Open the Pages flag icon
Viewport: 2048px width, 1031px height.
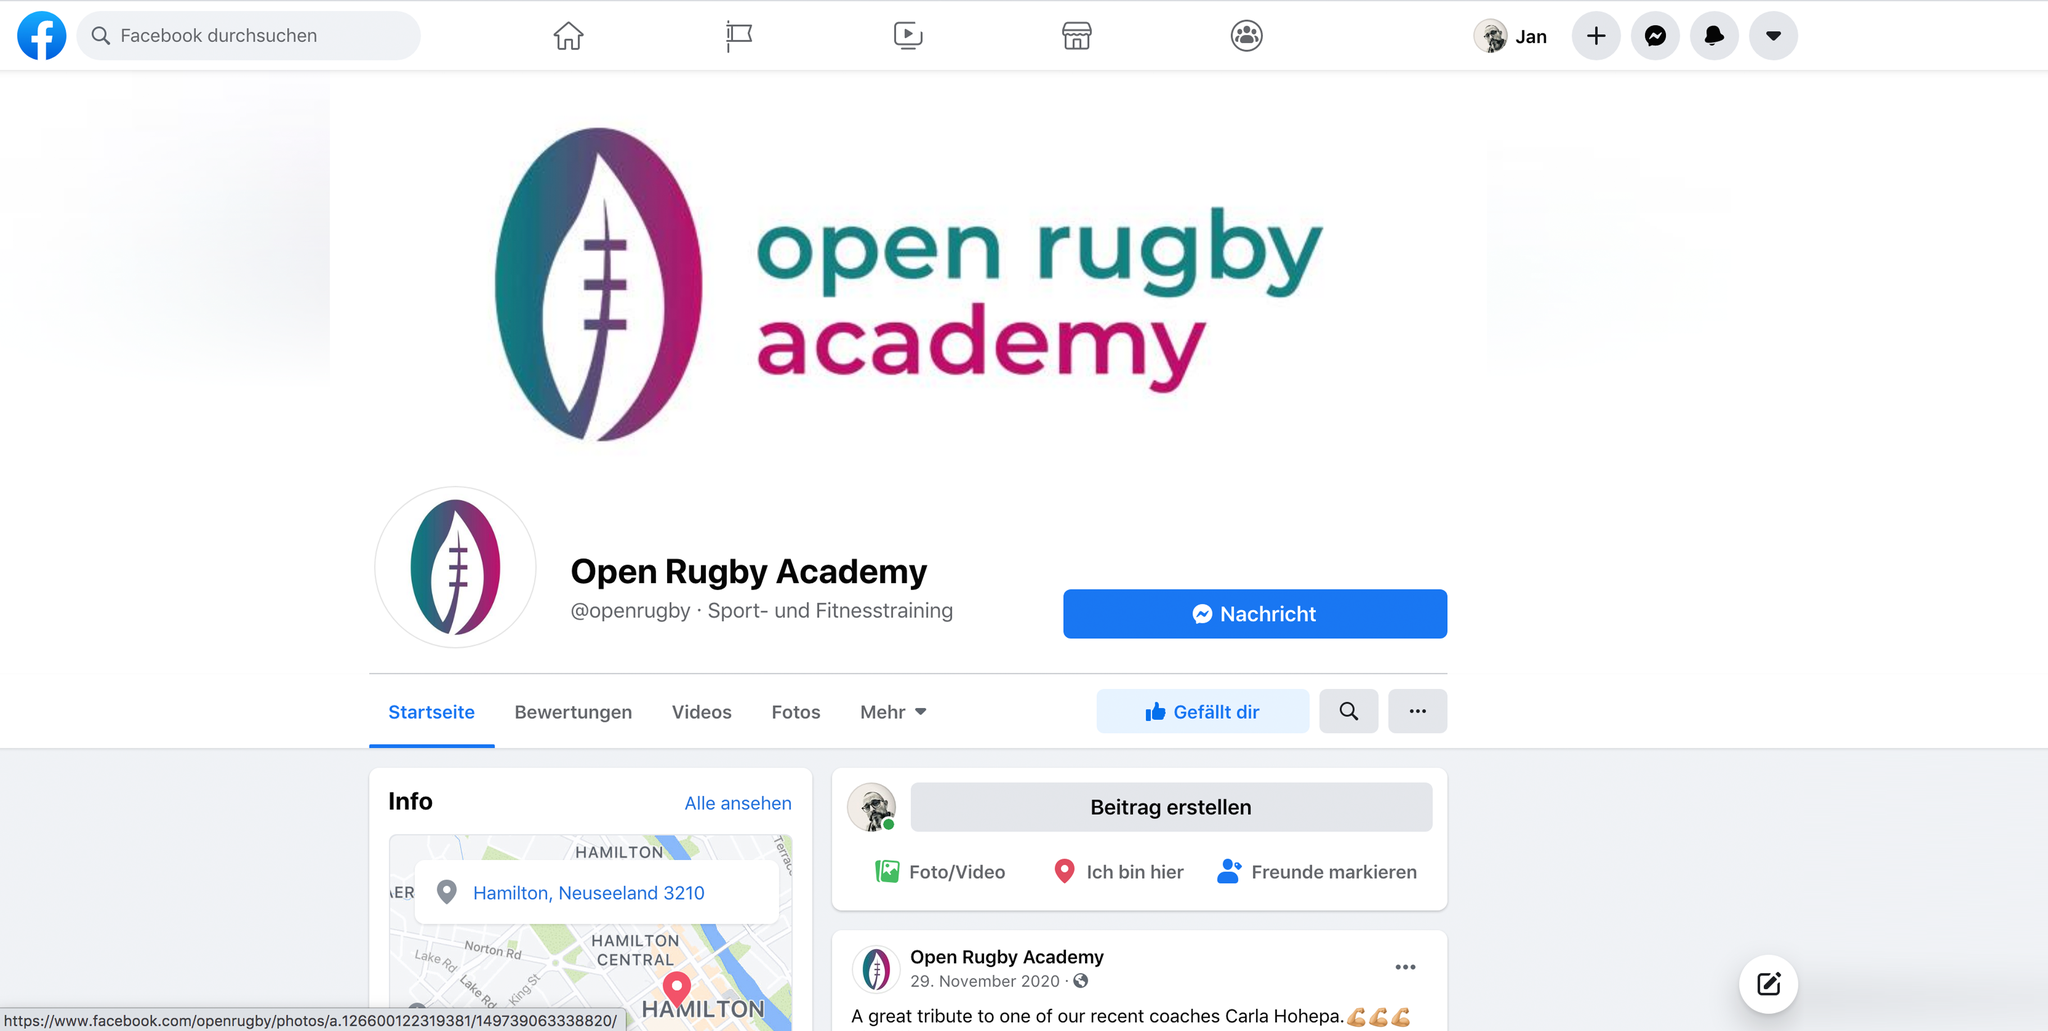click(738, 36)
